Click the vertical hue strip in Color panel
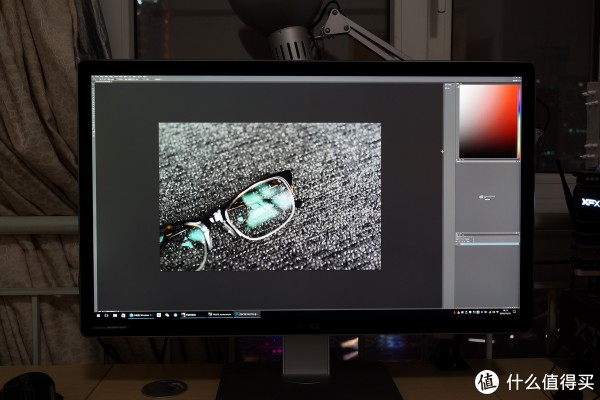Screen dimensions: 600x400 519,121
